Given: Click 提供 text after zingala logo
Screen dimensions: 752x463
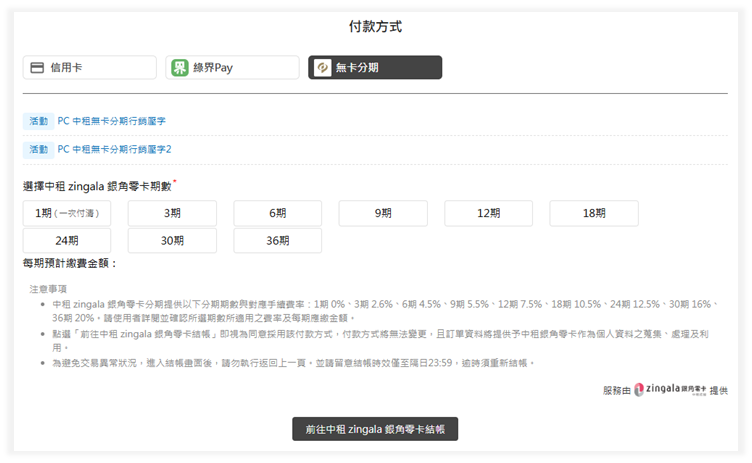Looking at the screenshot, I should (x=718, y=391).
